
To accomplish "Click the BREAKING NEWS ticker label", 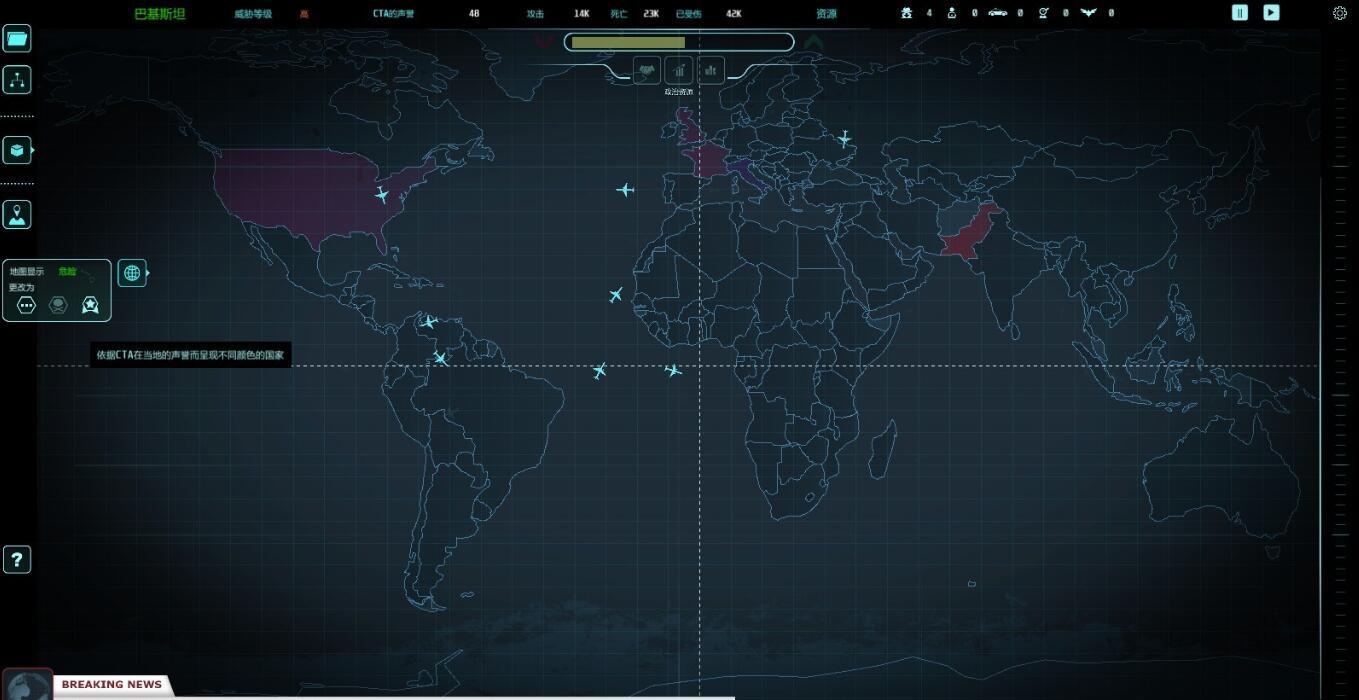I will pos(111,685).
